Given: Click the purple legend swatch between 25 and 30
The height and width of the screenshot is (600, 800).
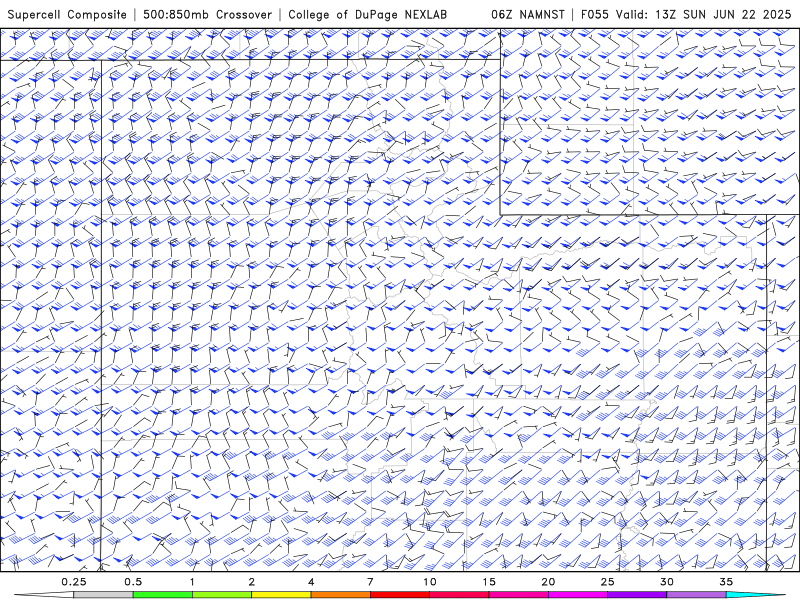Looking at the screenshot, I should (x=637, y=595).
